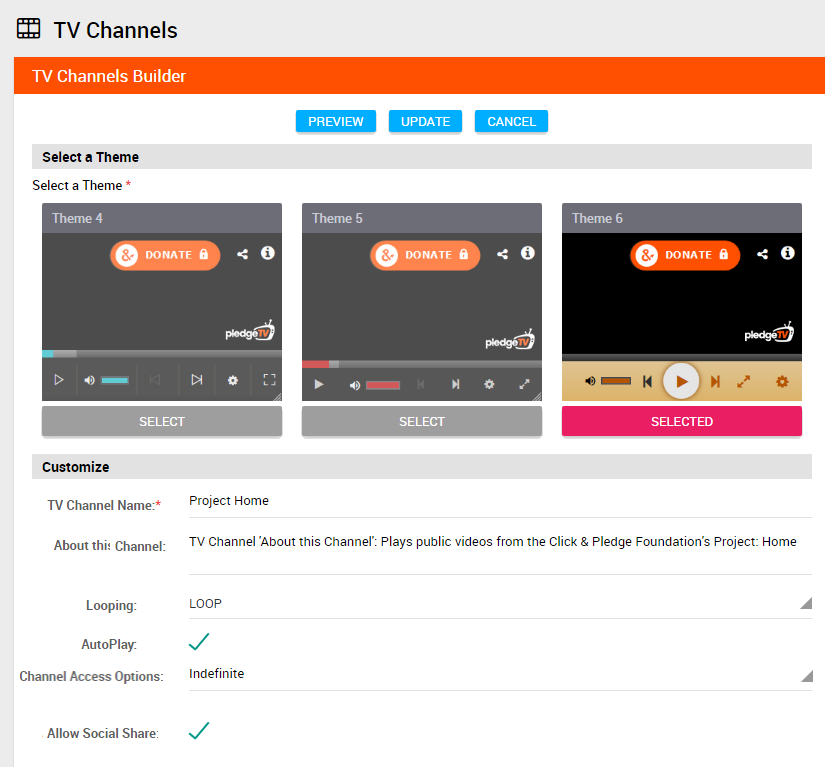Viewport: 825px width, 767px height.
Task: Click the Customize section header
Action: pos(422,467)
